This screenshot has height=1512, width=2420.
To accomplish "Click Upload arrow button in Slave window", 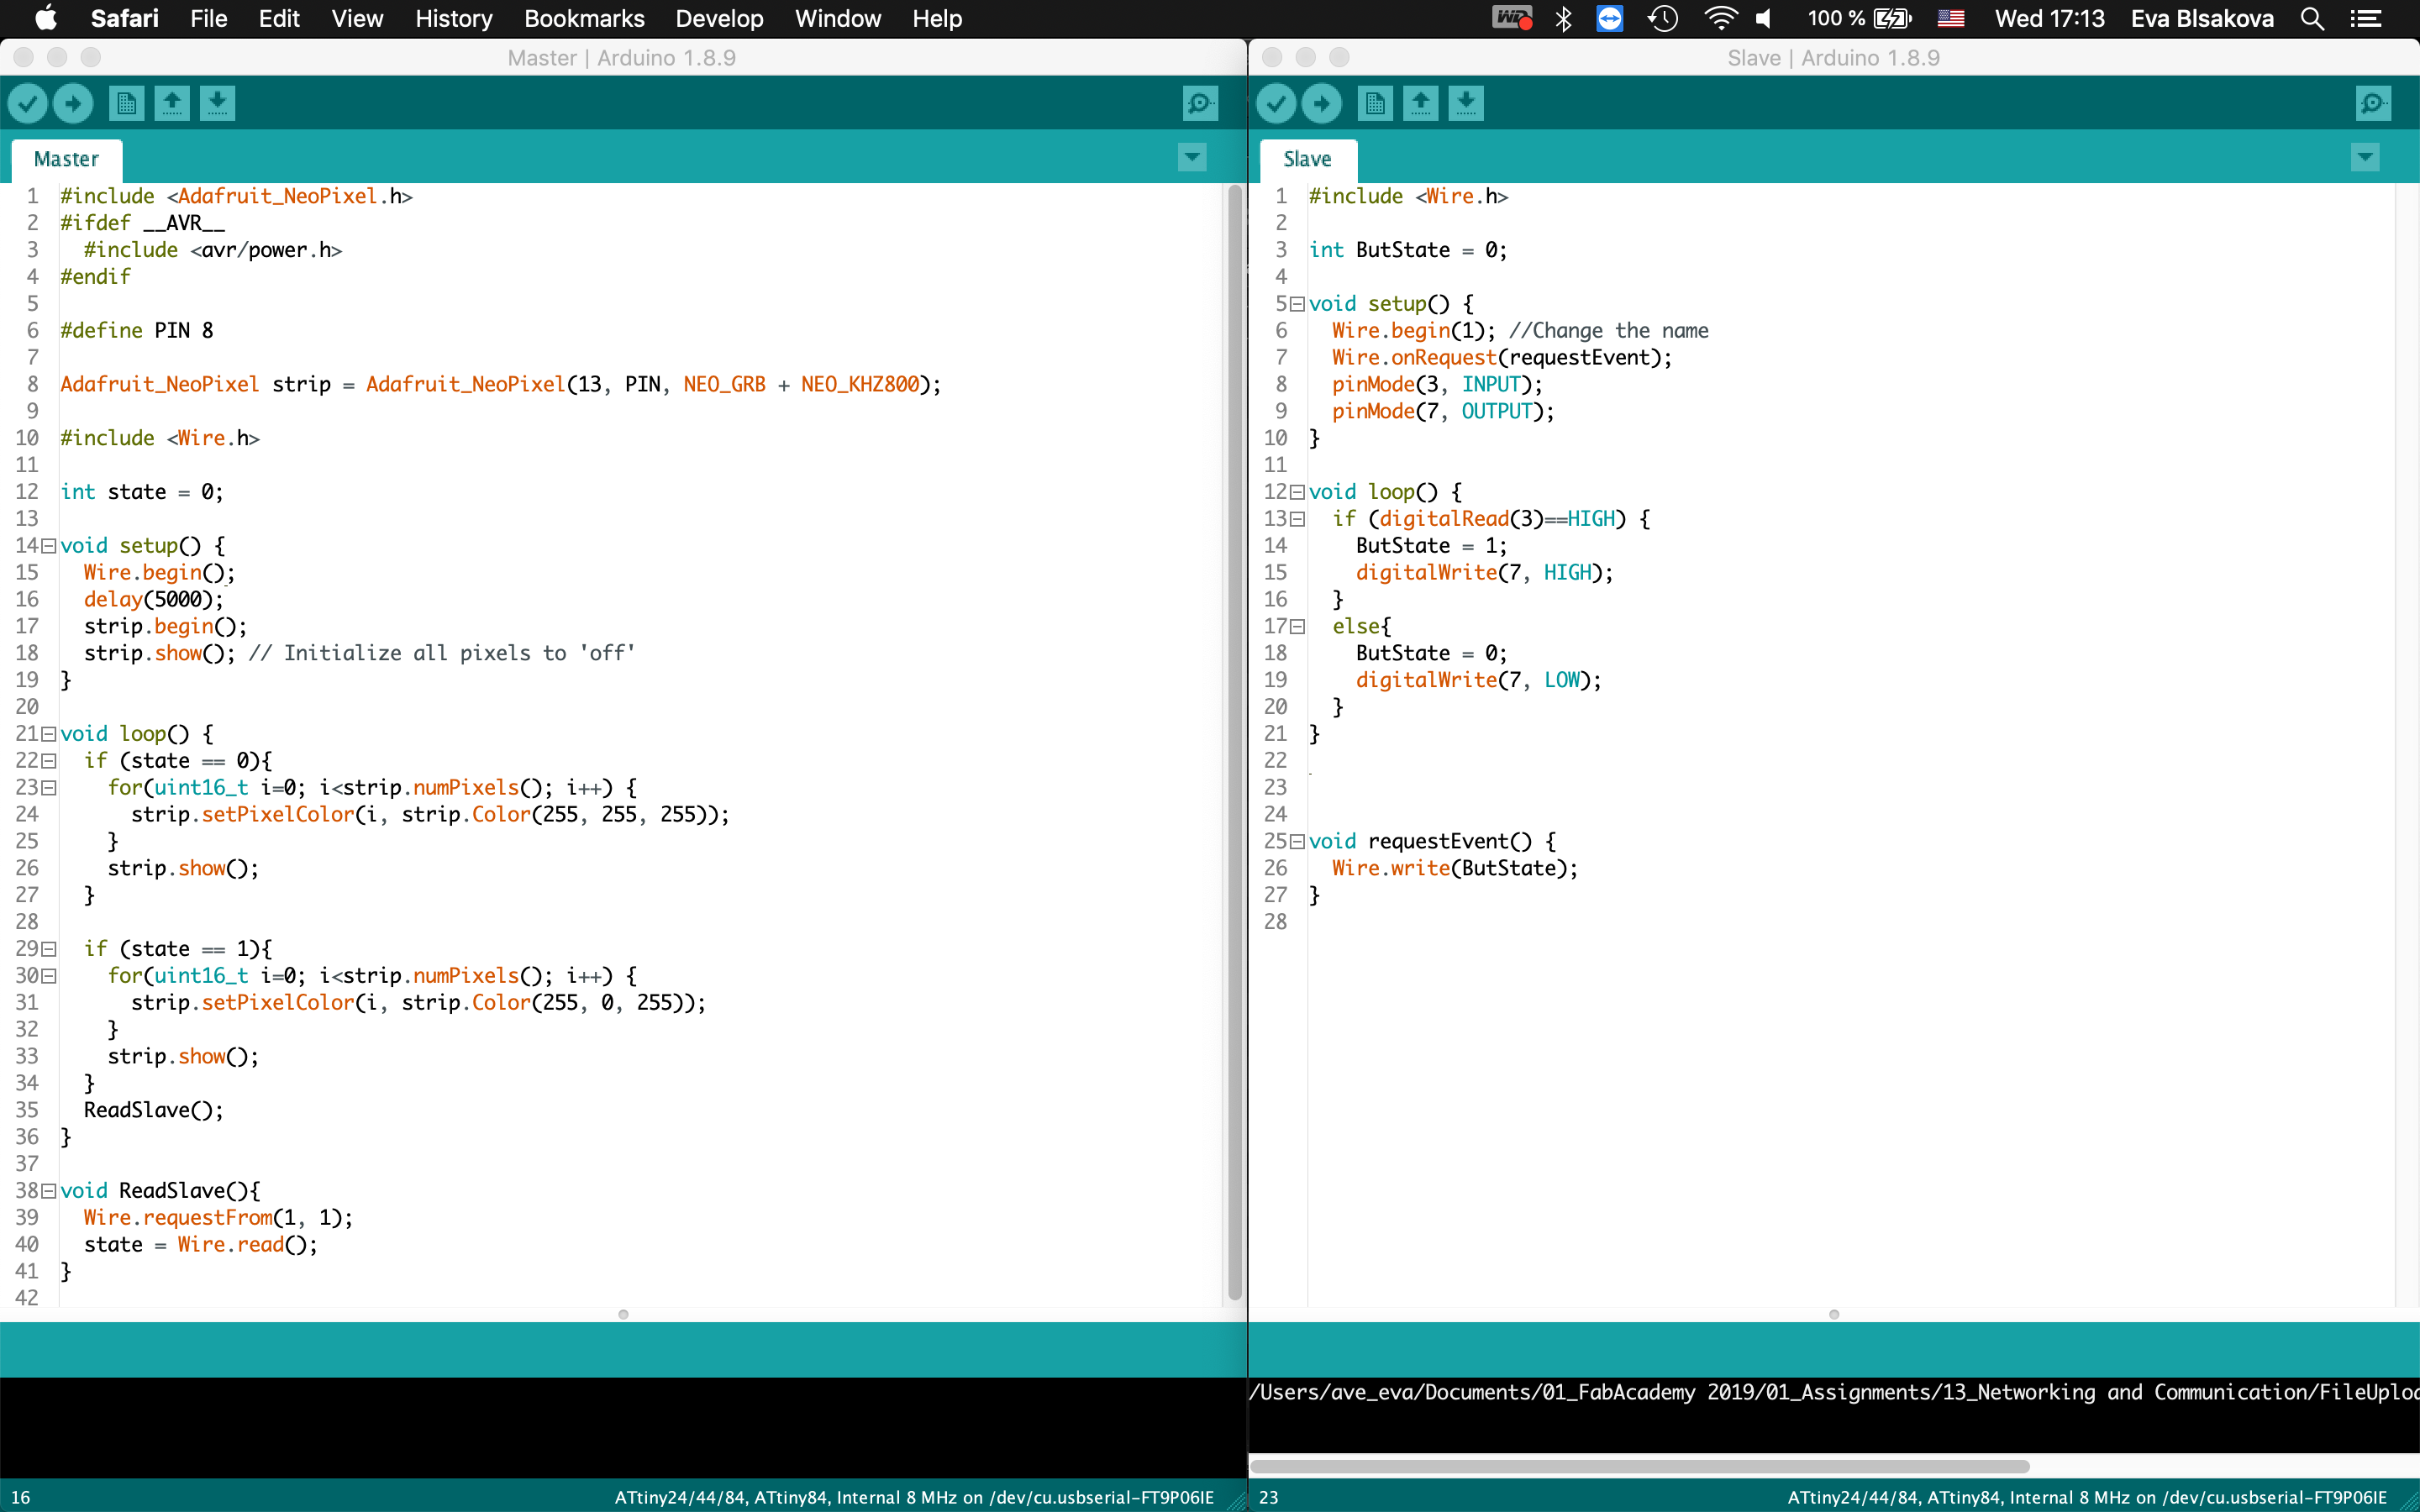I will tap(1321, 103).
